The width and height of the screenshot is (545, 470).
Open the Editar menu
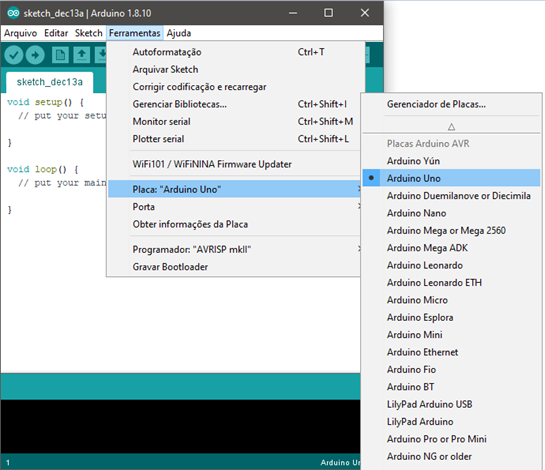coord(56,33)
